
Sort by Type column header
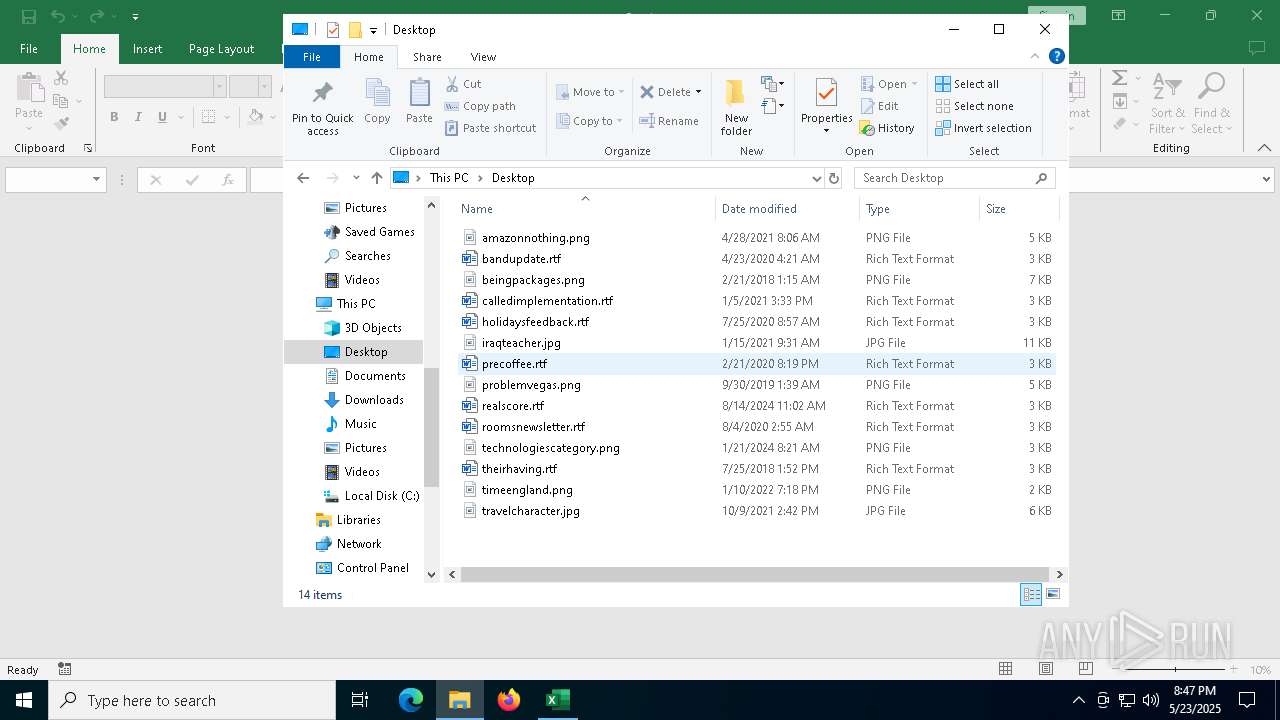click(919, 209)
